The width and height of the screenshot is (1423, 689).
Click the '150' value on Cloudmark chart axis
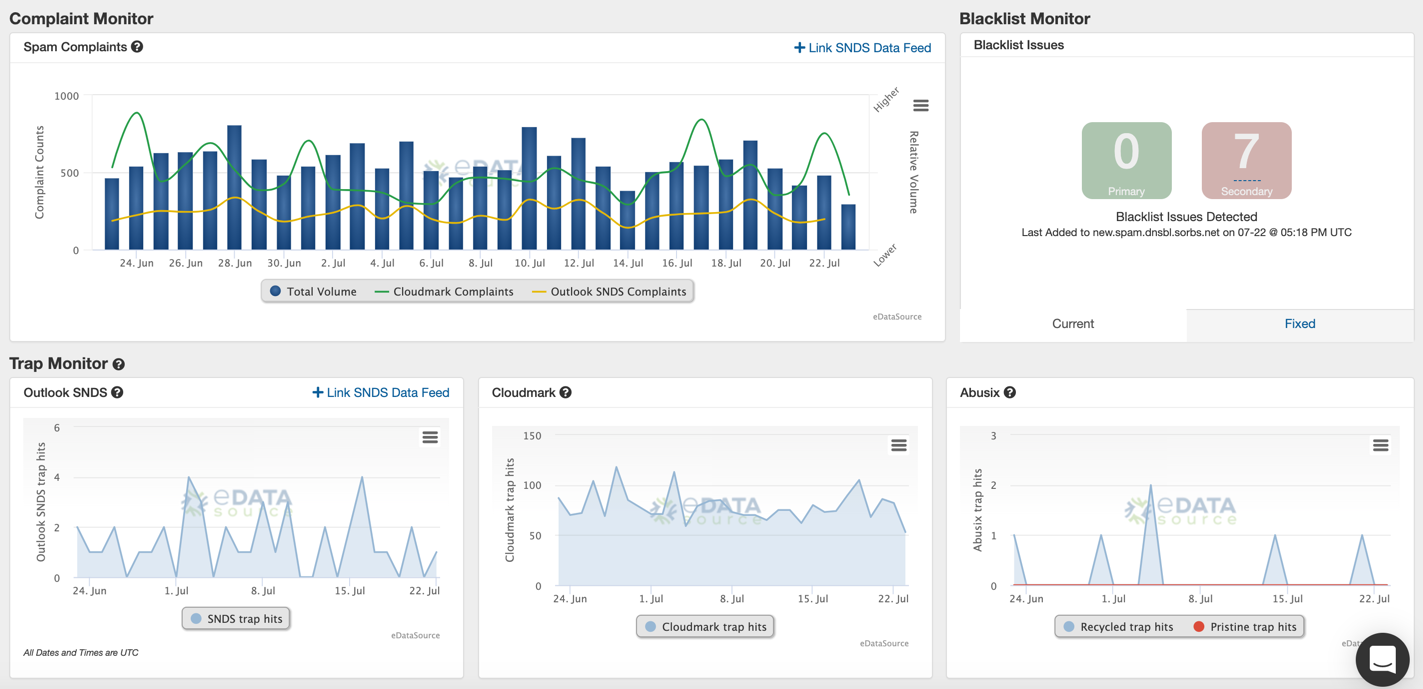(532, 436)
